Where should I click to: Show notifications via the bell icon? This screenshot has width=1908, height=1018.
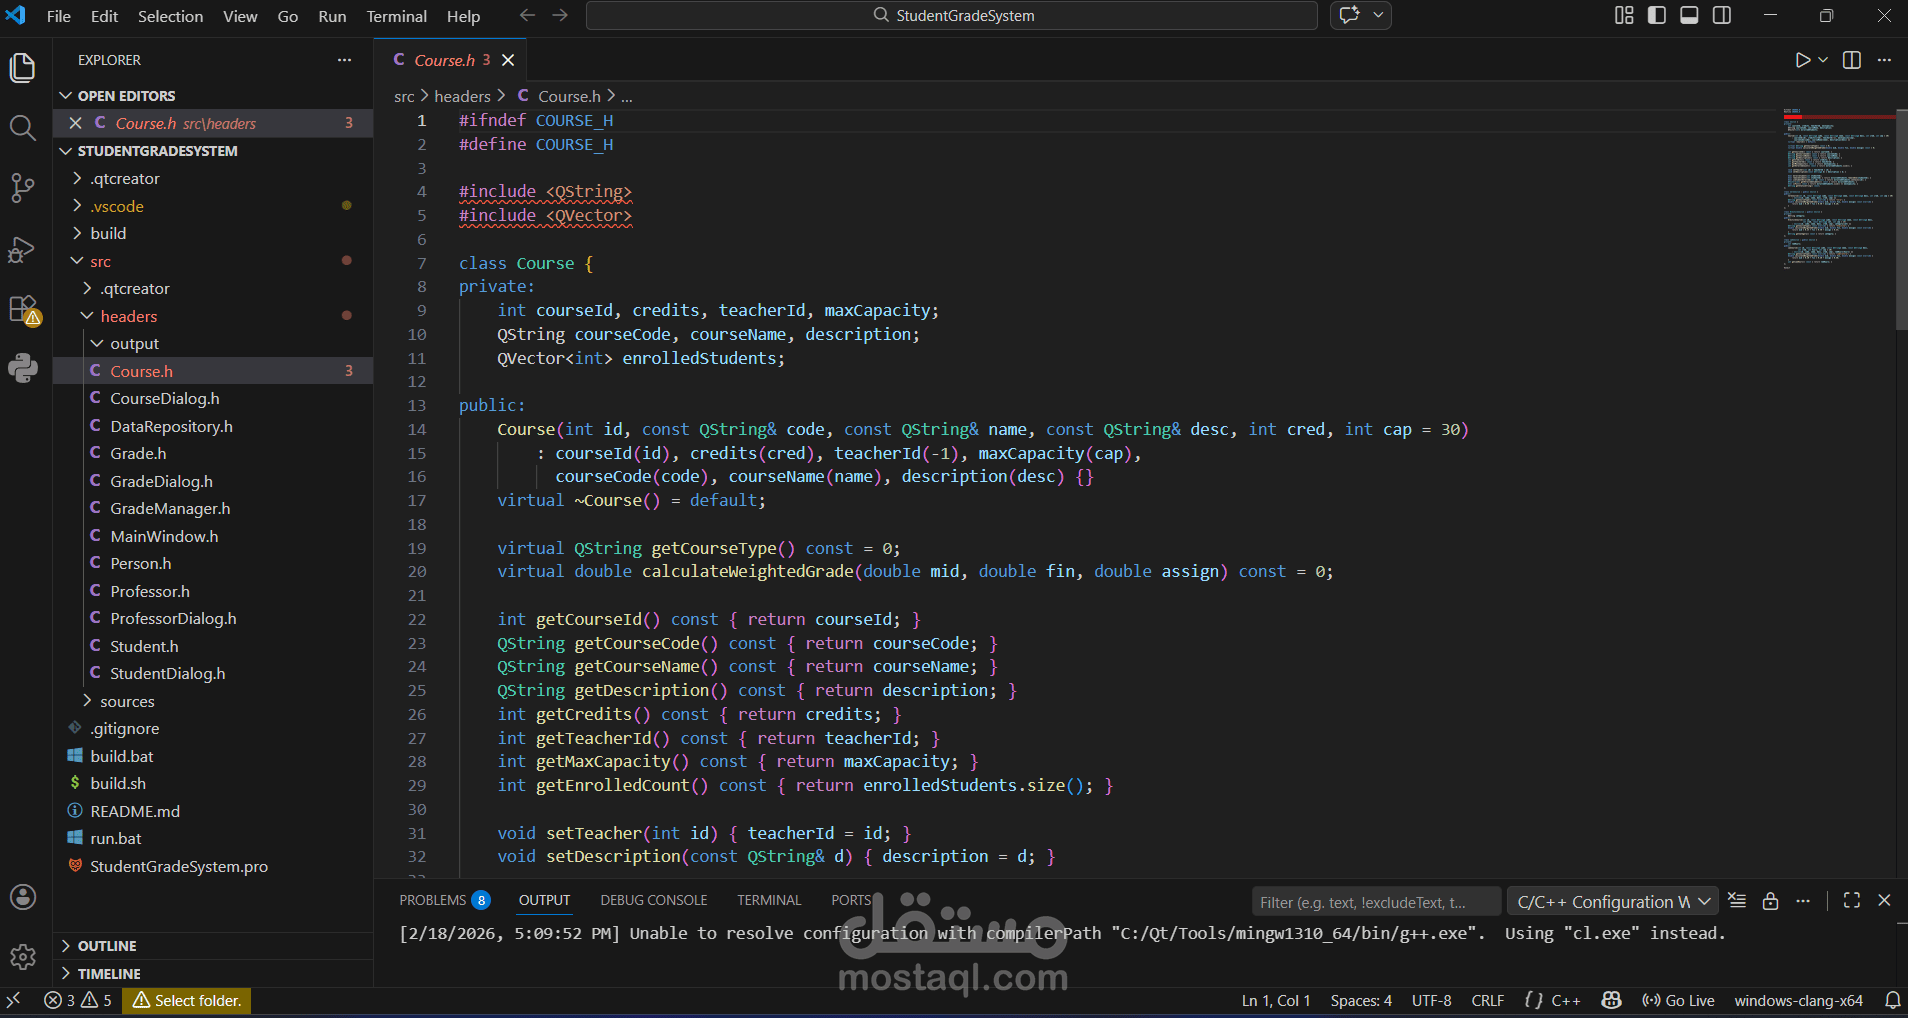(1892, 1000)
